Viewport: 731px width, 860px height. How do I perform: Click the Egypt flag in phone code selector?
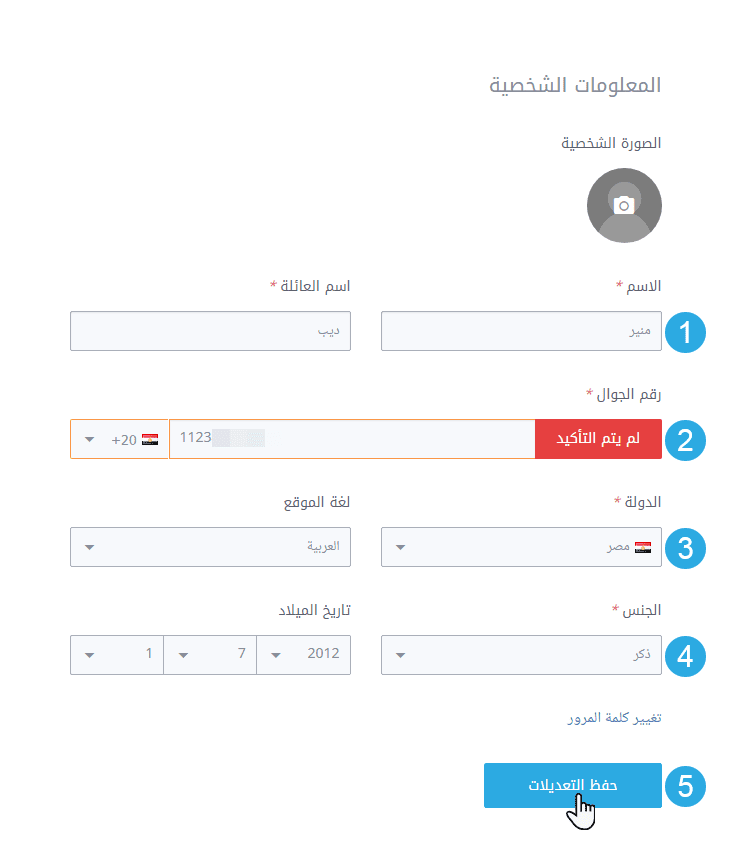click(150, 439)
